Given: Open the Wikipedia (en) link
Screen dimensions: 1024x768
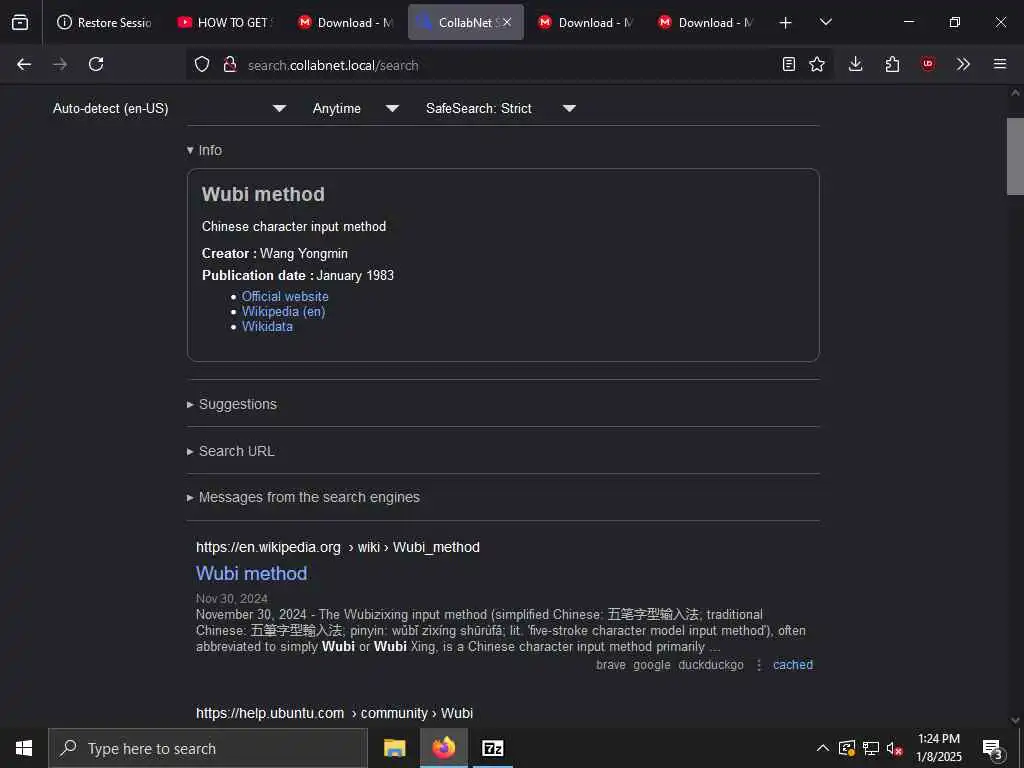Looking at the screenshot, I should 283,312.
